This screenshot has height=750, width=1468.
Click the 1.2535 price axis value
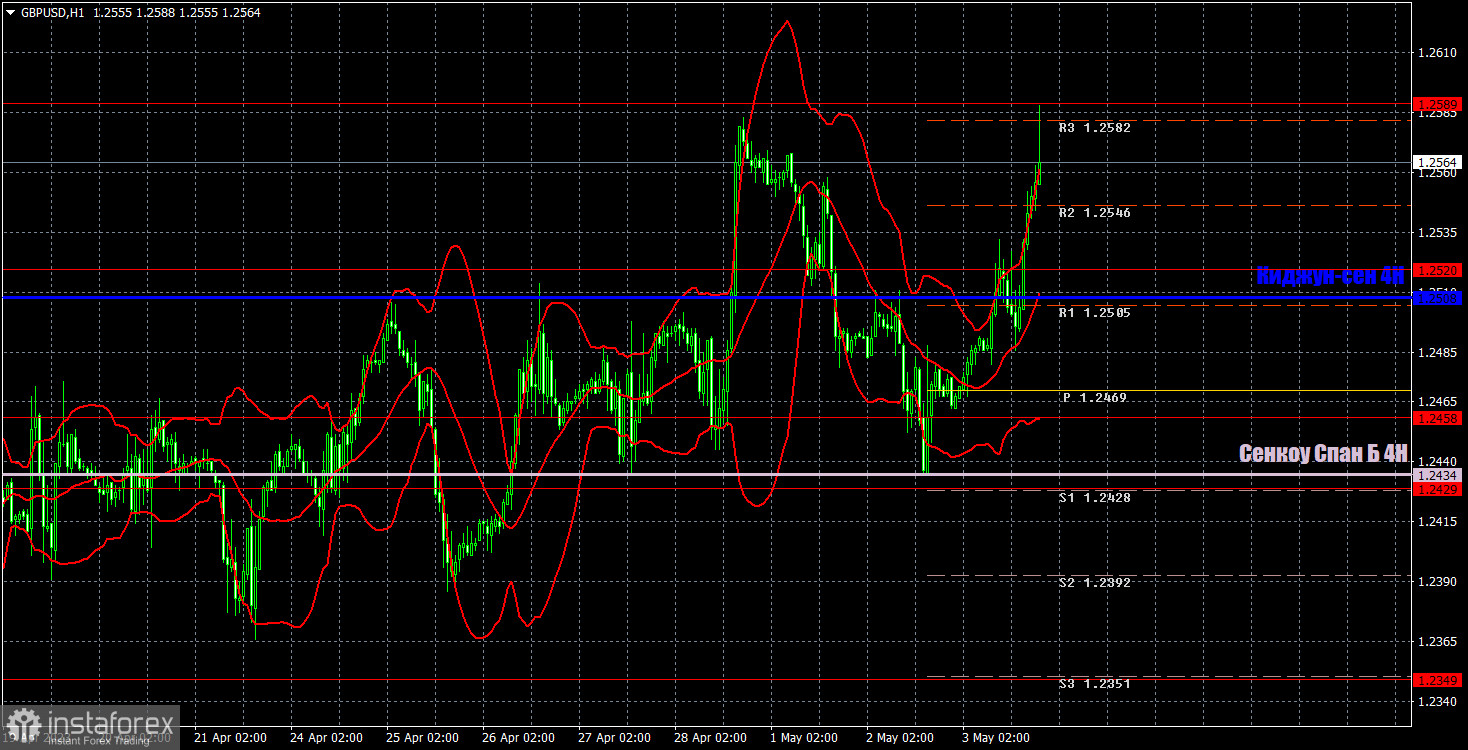click(x=1437, y=233)
